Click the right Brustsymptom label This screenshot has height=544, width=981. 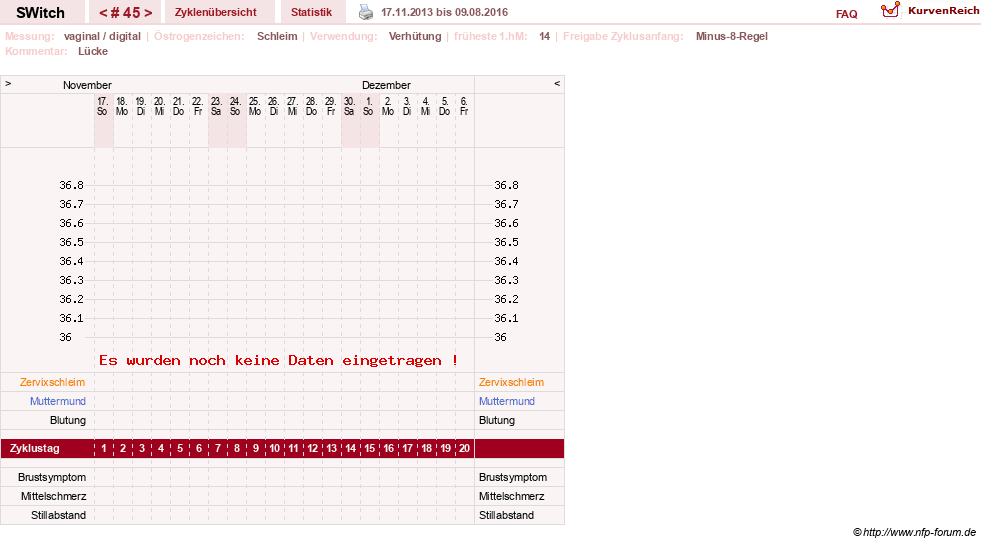(x=513, y=477)
